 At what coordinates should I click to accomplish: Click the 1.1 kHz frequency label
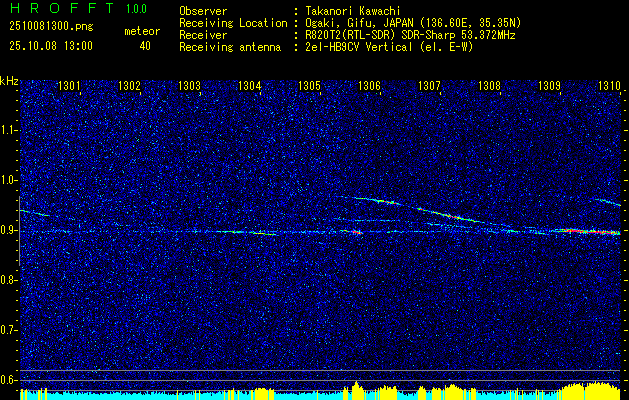8,130
